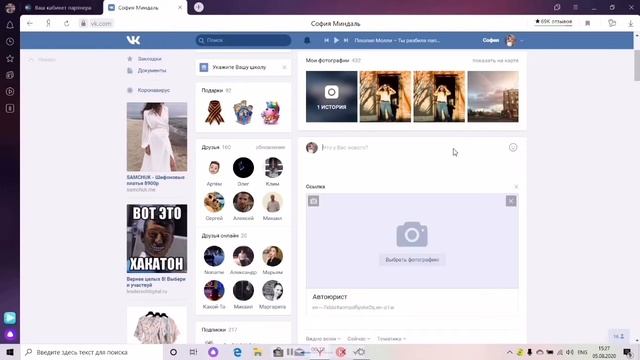
Task: Click the browser back arrow
Action: pyautogui.click(x=30, y=23)
